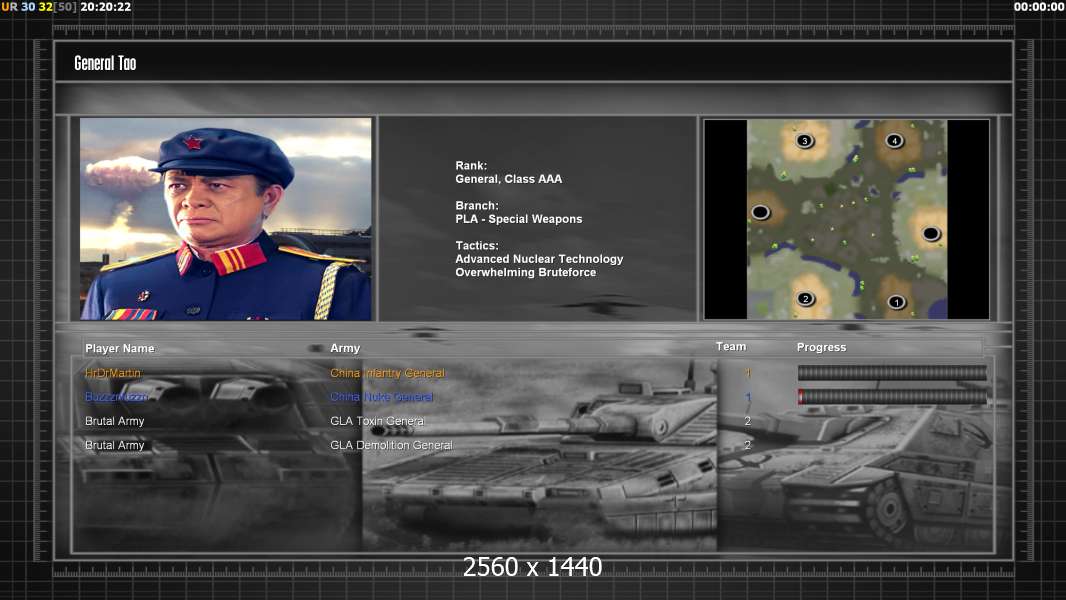The image size is (1066, 600).
Task: Click the empty start marker on map's left edge
Action: (760, 212)
